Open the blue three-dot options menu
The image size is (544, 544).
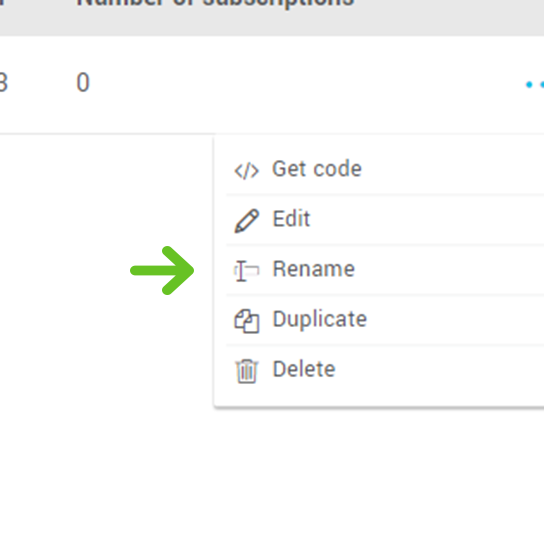point(535,84)
